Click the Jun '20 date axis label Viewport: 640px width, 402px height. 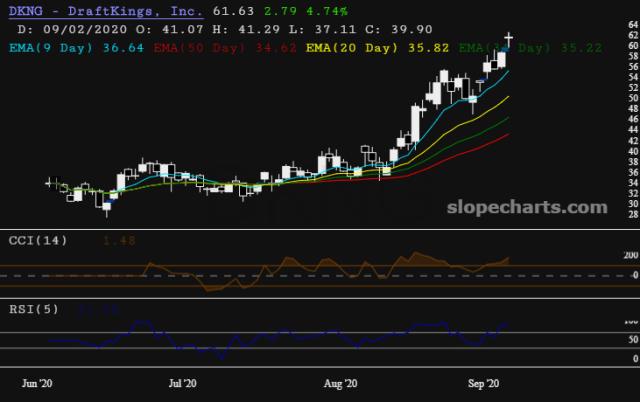tap(37, 383)
